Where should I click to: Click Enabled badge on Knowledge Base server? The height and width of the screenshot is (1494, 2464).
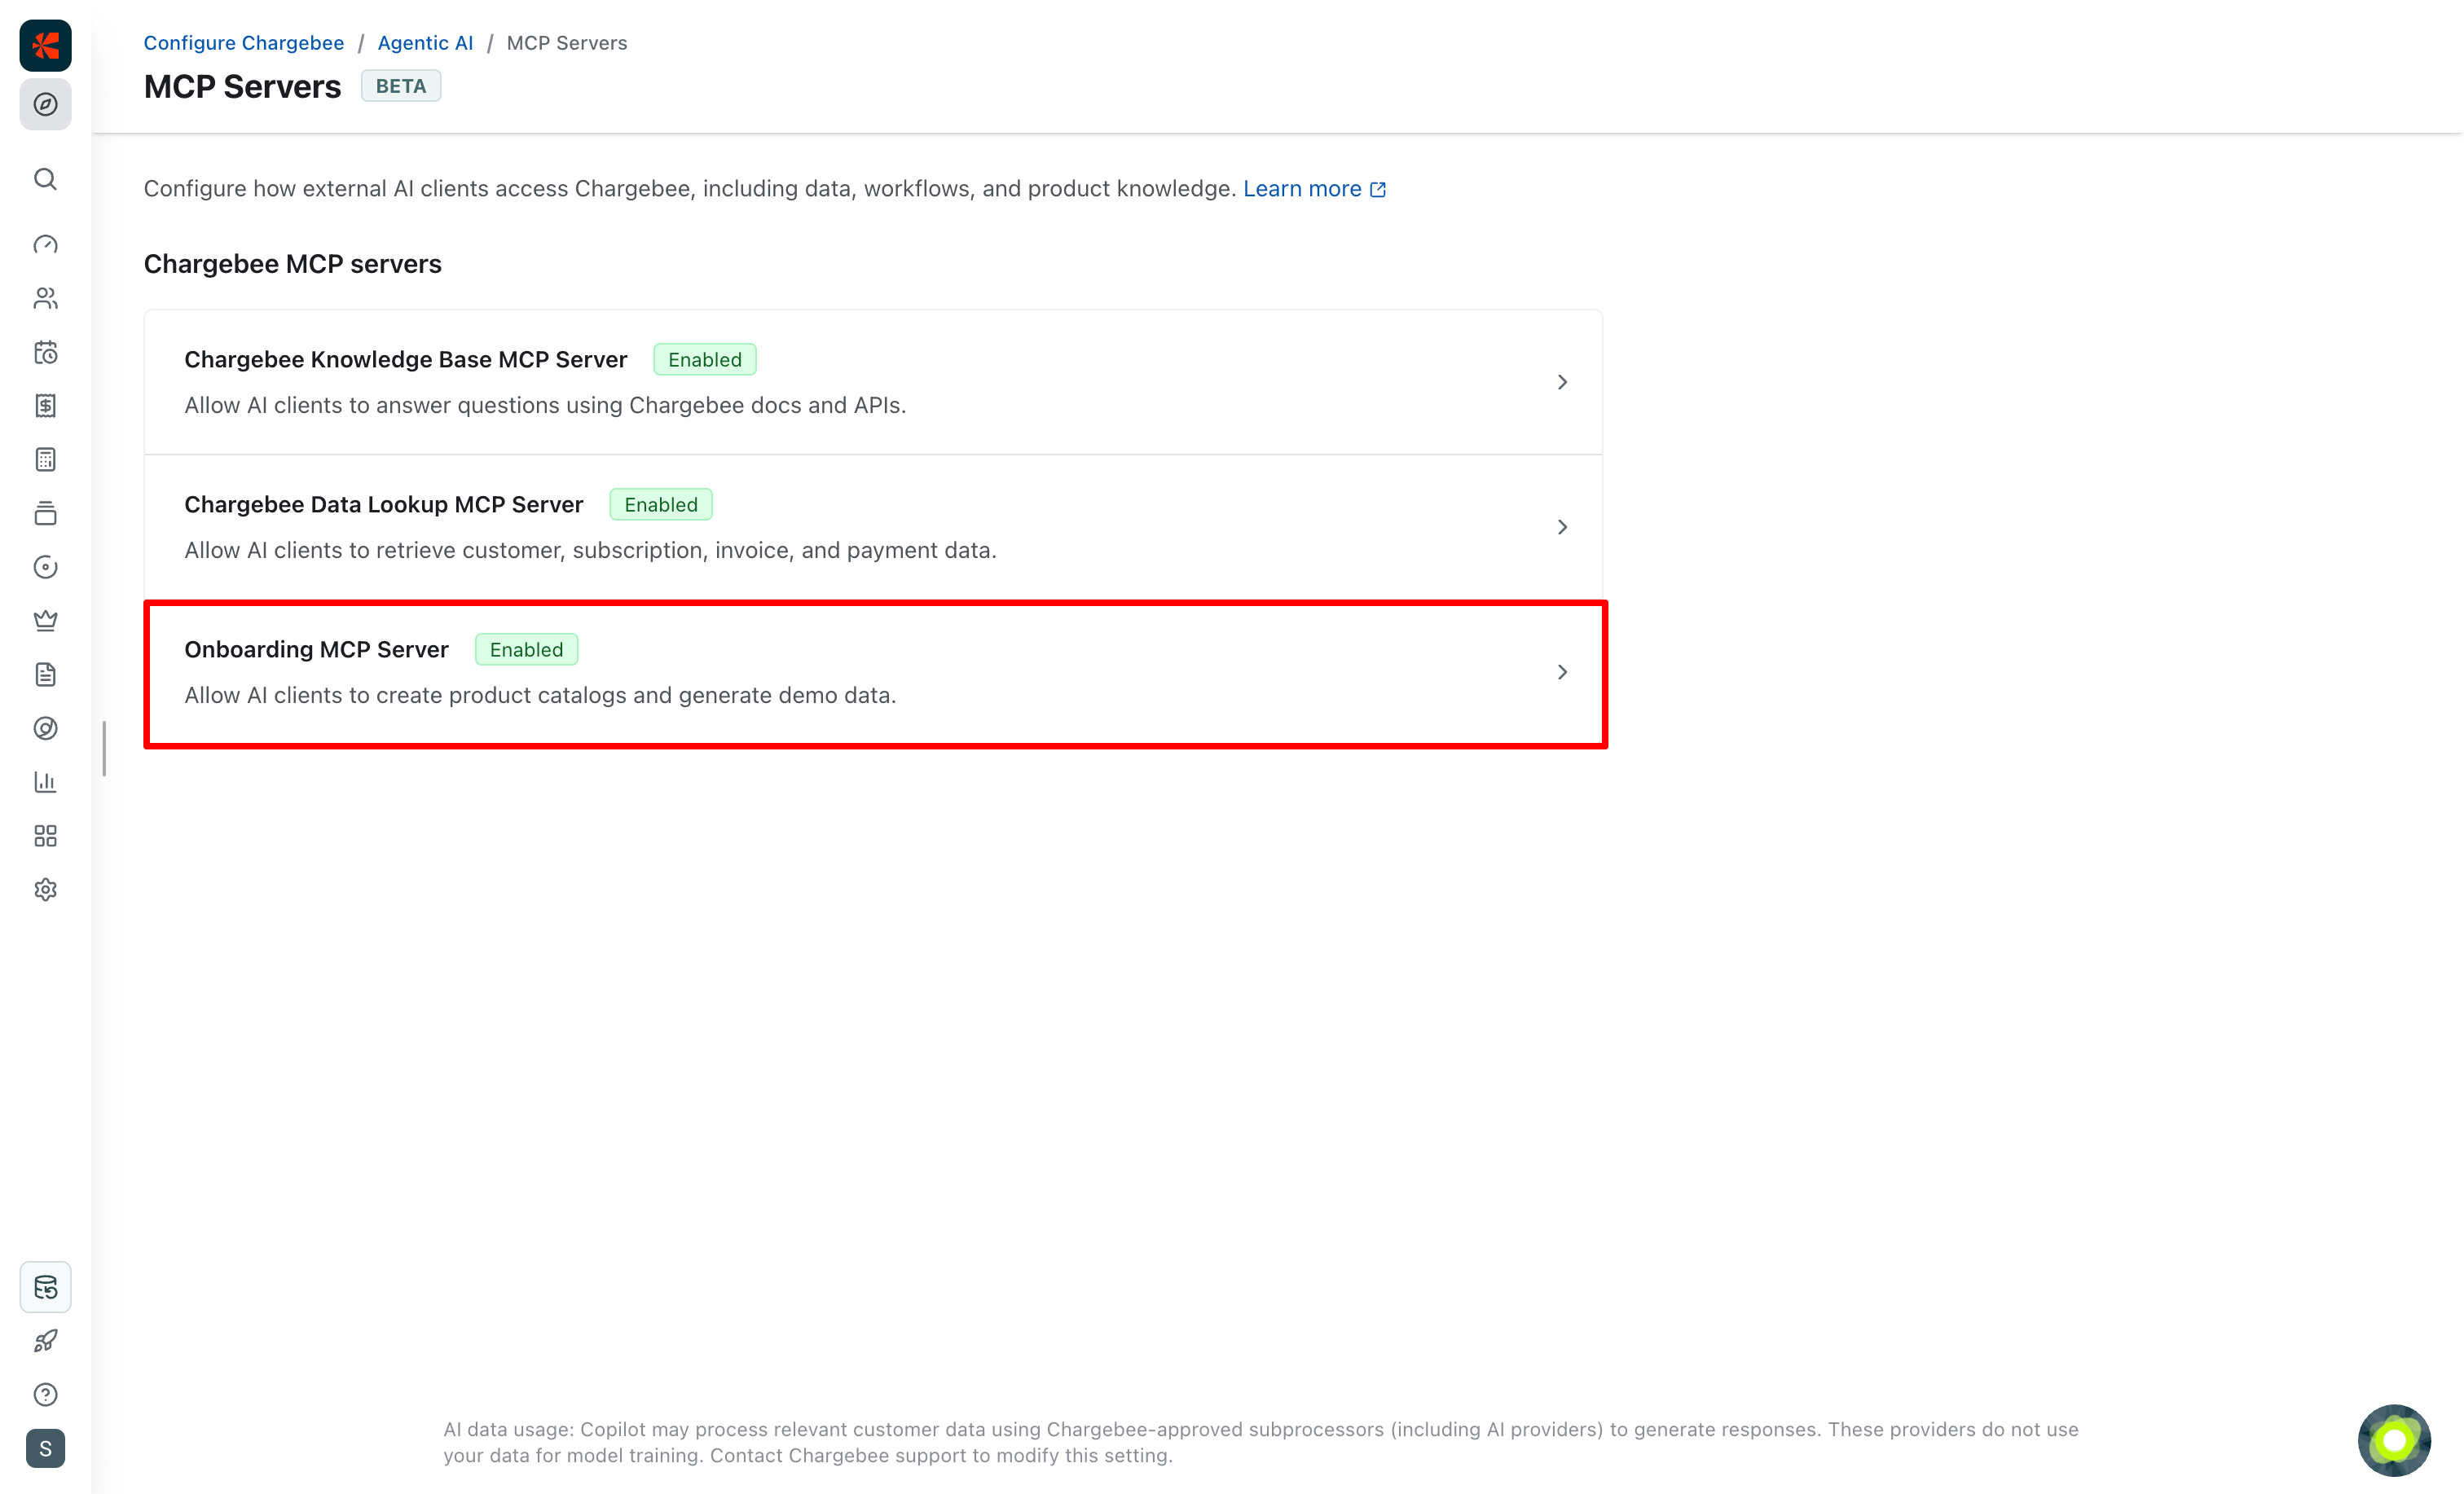705,360
